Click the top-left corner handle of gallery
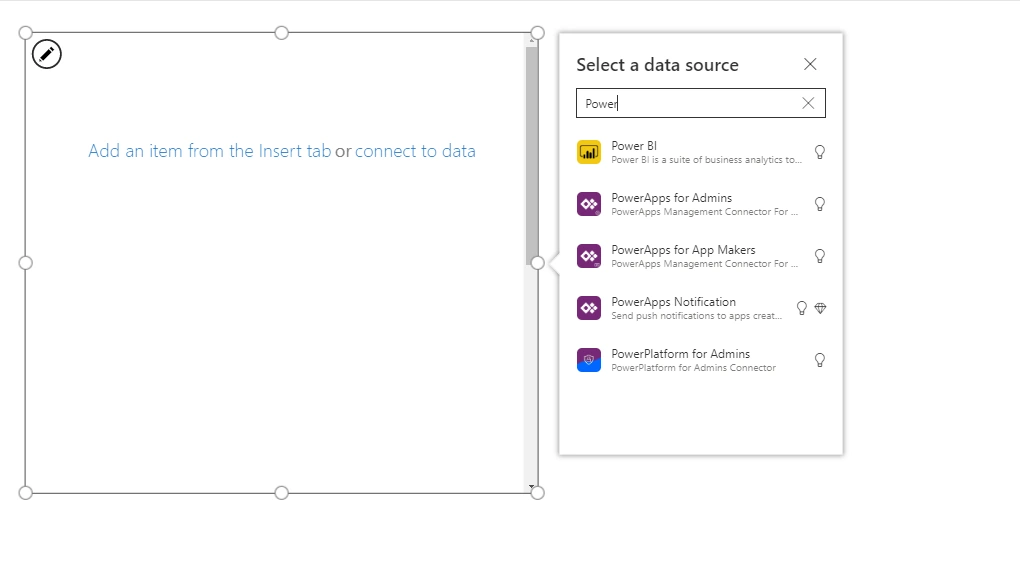 (x=25, y=33)
